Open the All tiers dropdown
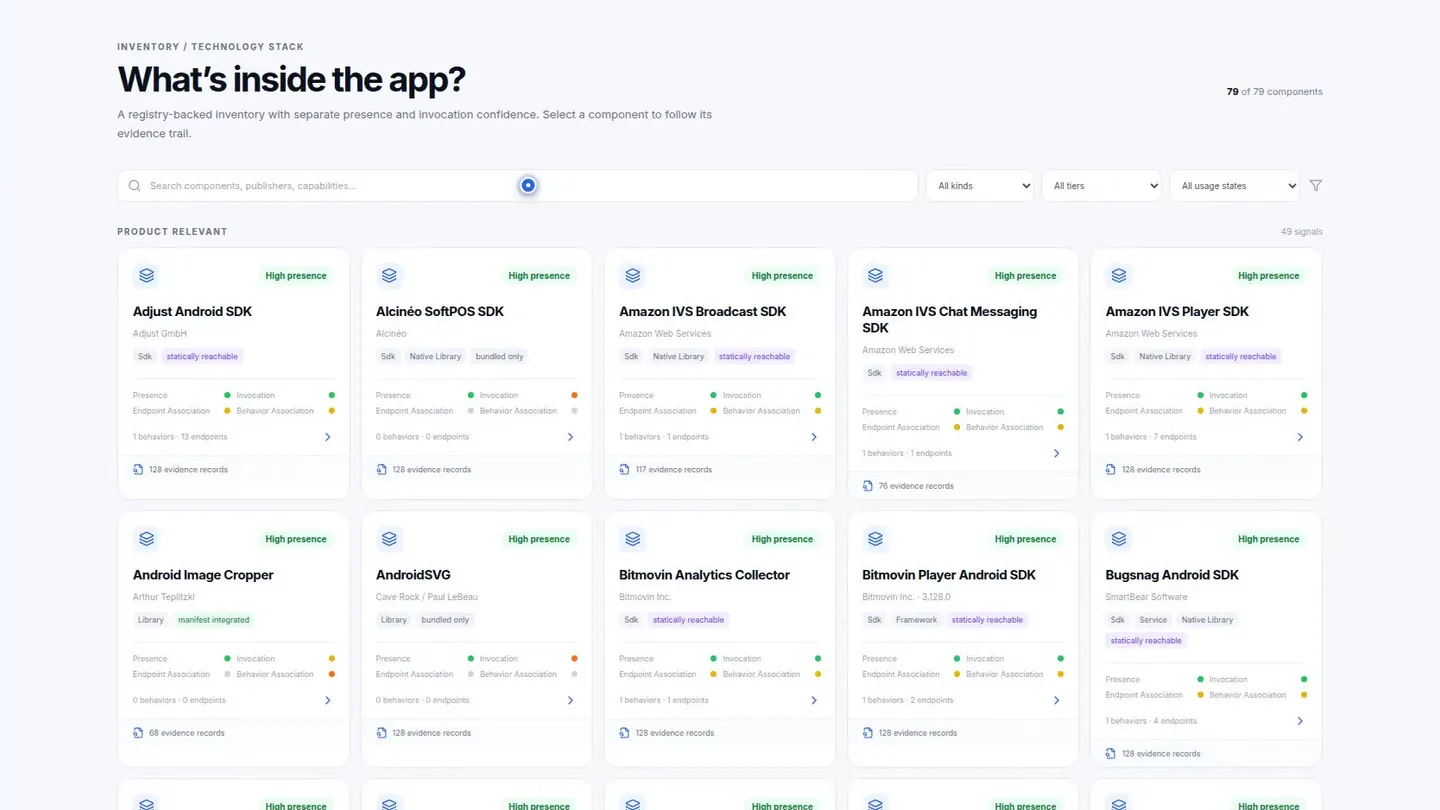The height and width of the screenshot is (810, 1440). point(1102,186)
